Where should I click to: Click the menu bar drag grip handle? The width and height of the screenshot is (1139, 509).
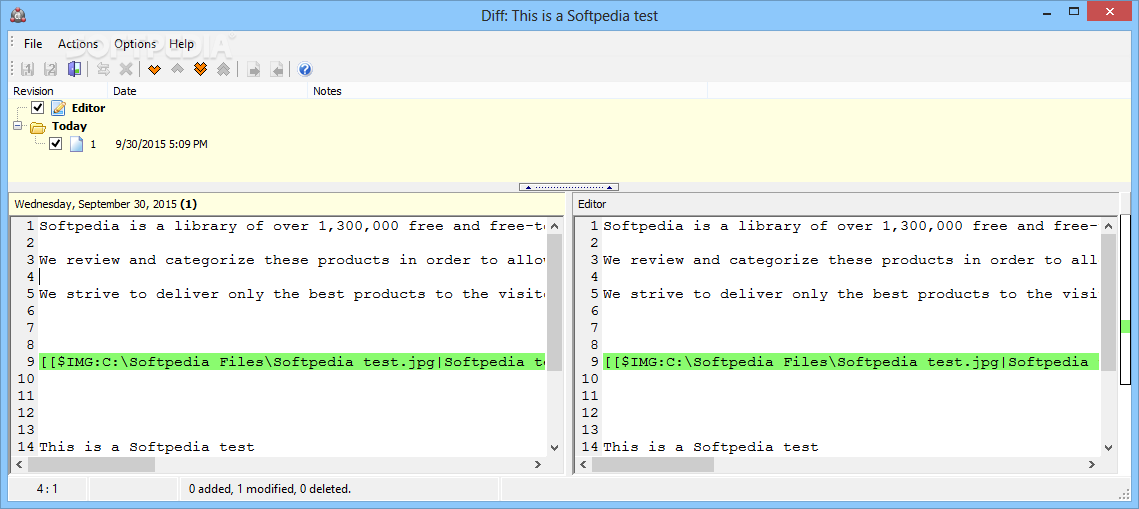point(12,44)
